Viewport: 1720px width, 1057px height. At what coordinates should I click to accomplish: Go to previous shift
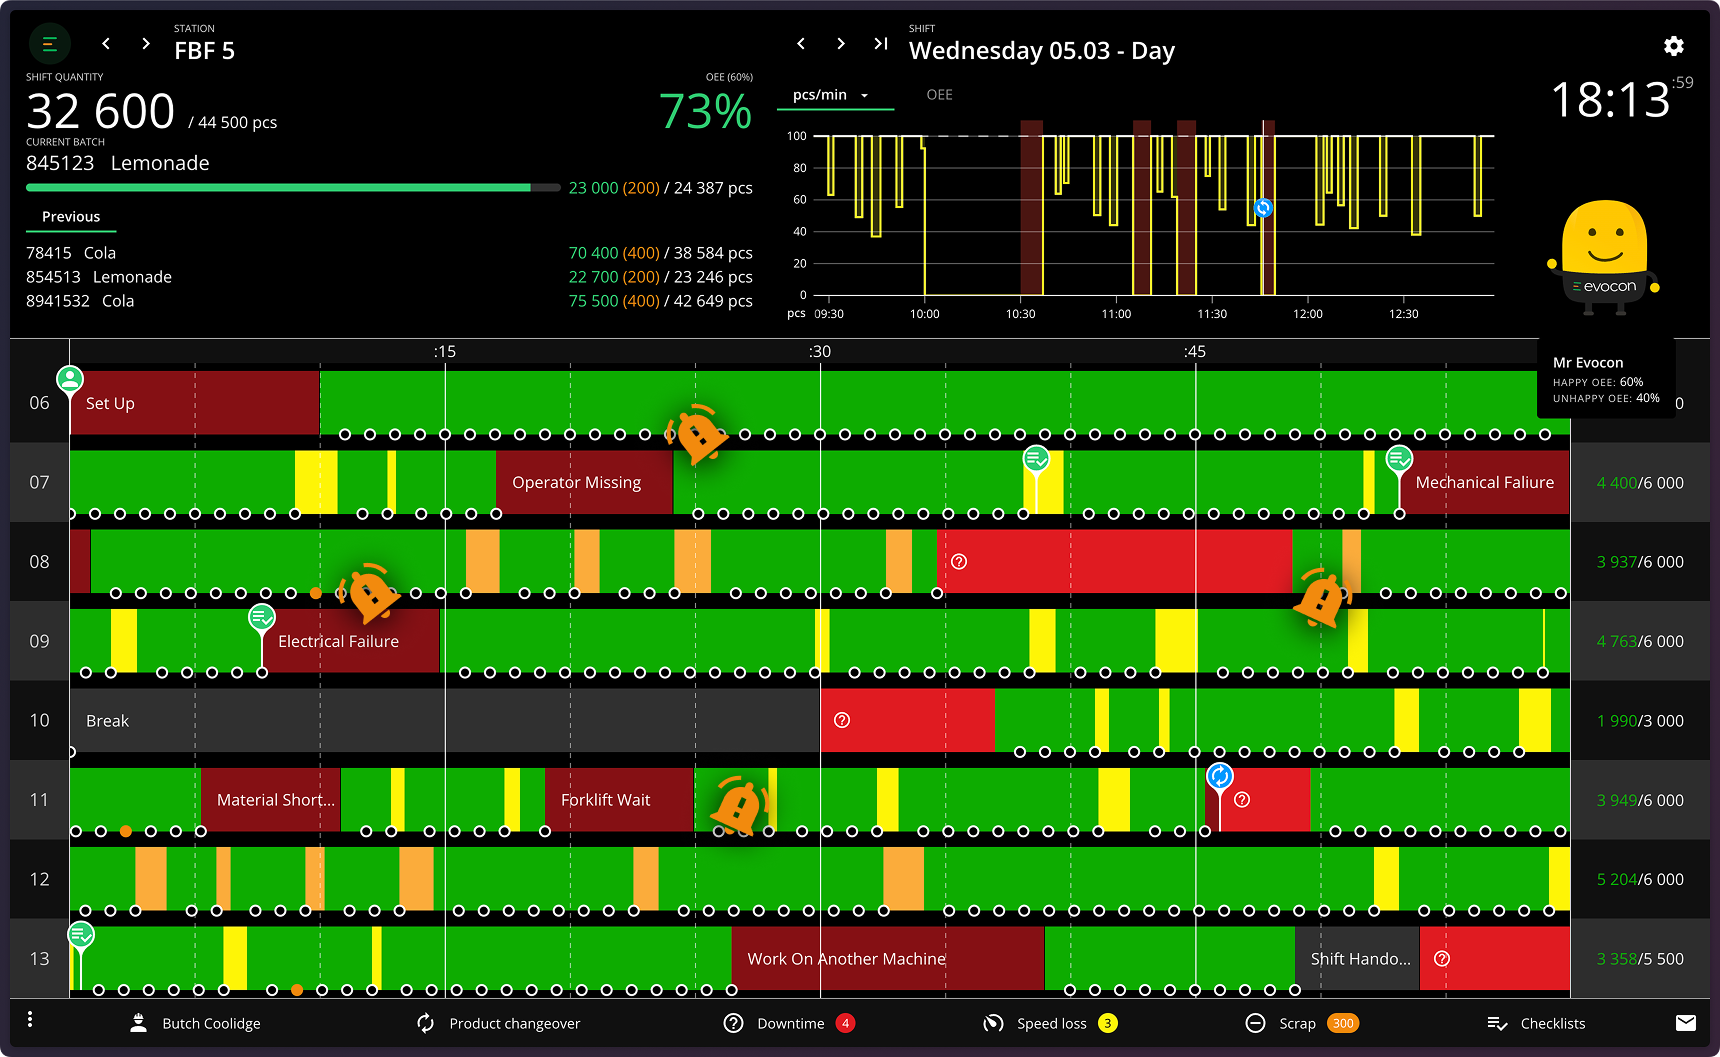pos(801,44)
